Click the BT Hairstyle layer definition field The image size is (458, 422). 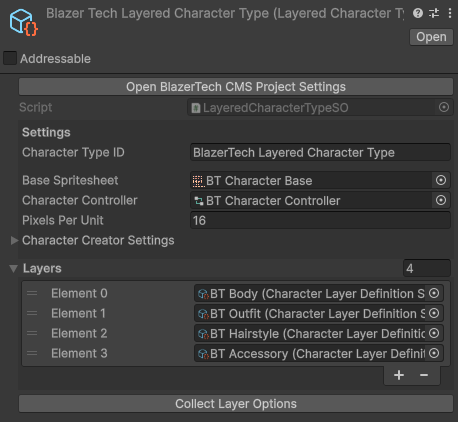(x=319, y=333)
